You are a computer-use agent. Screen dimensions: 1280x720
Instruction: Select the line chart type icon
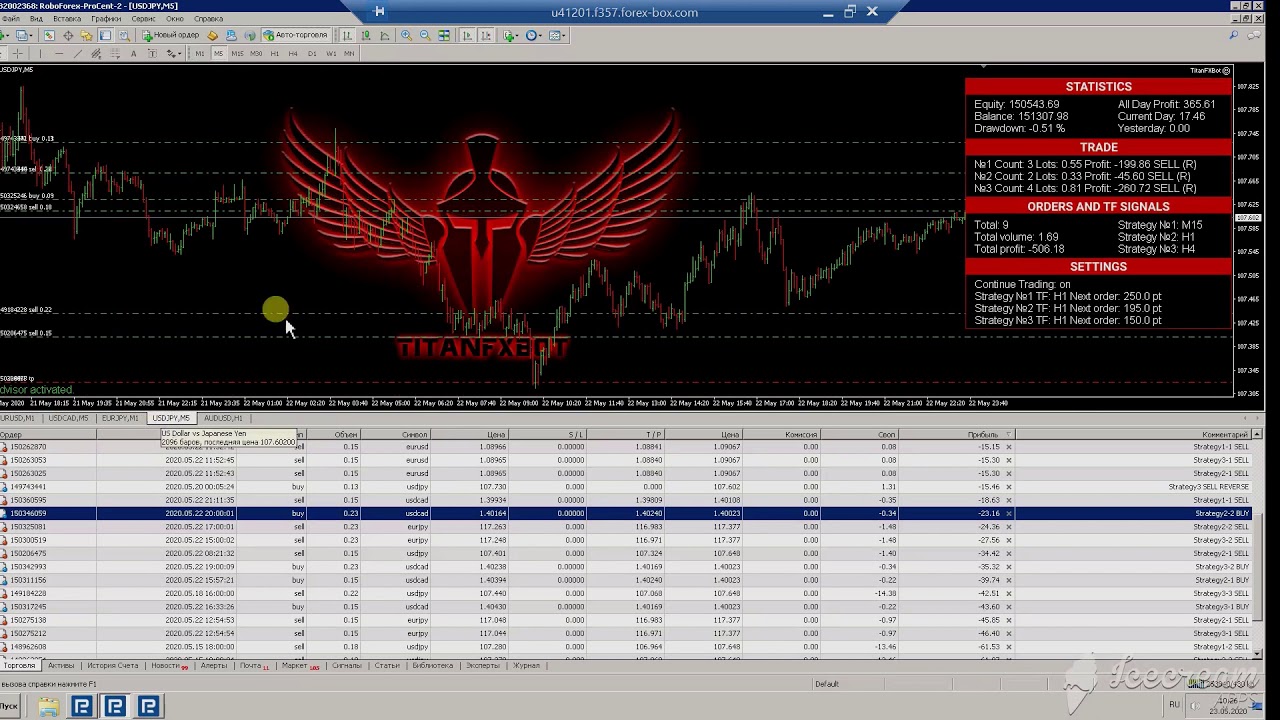tap(385, 35)
